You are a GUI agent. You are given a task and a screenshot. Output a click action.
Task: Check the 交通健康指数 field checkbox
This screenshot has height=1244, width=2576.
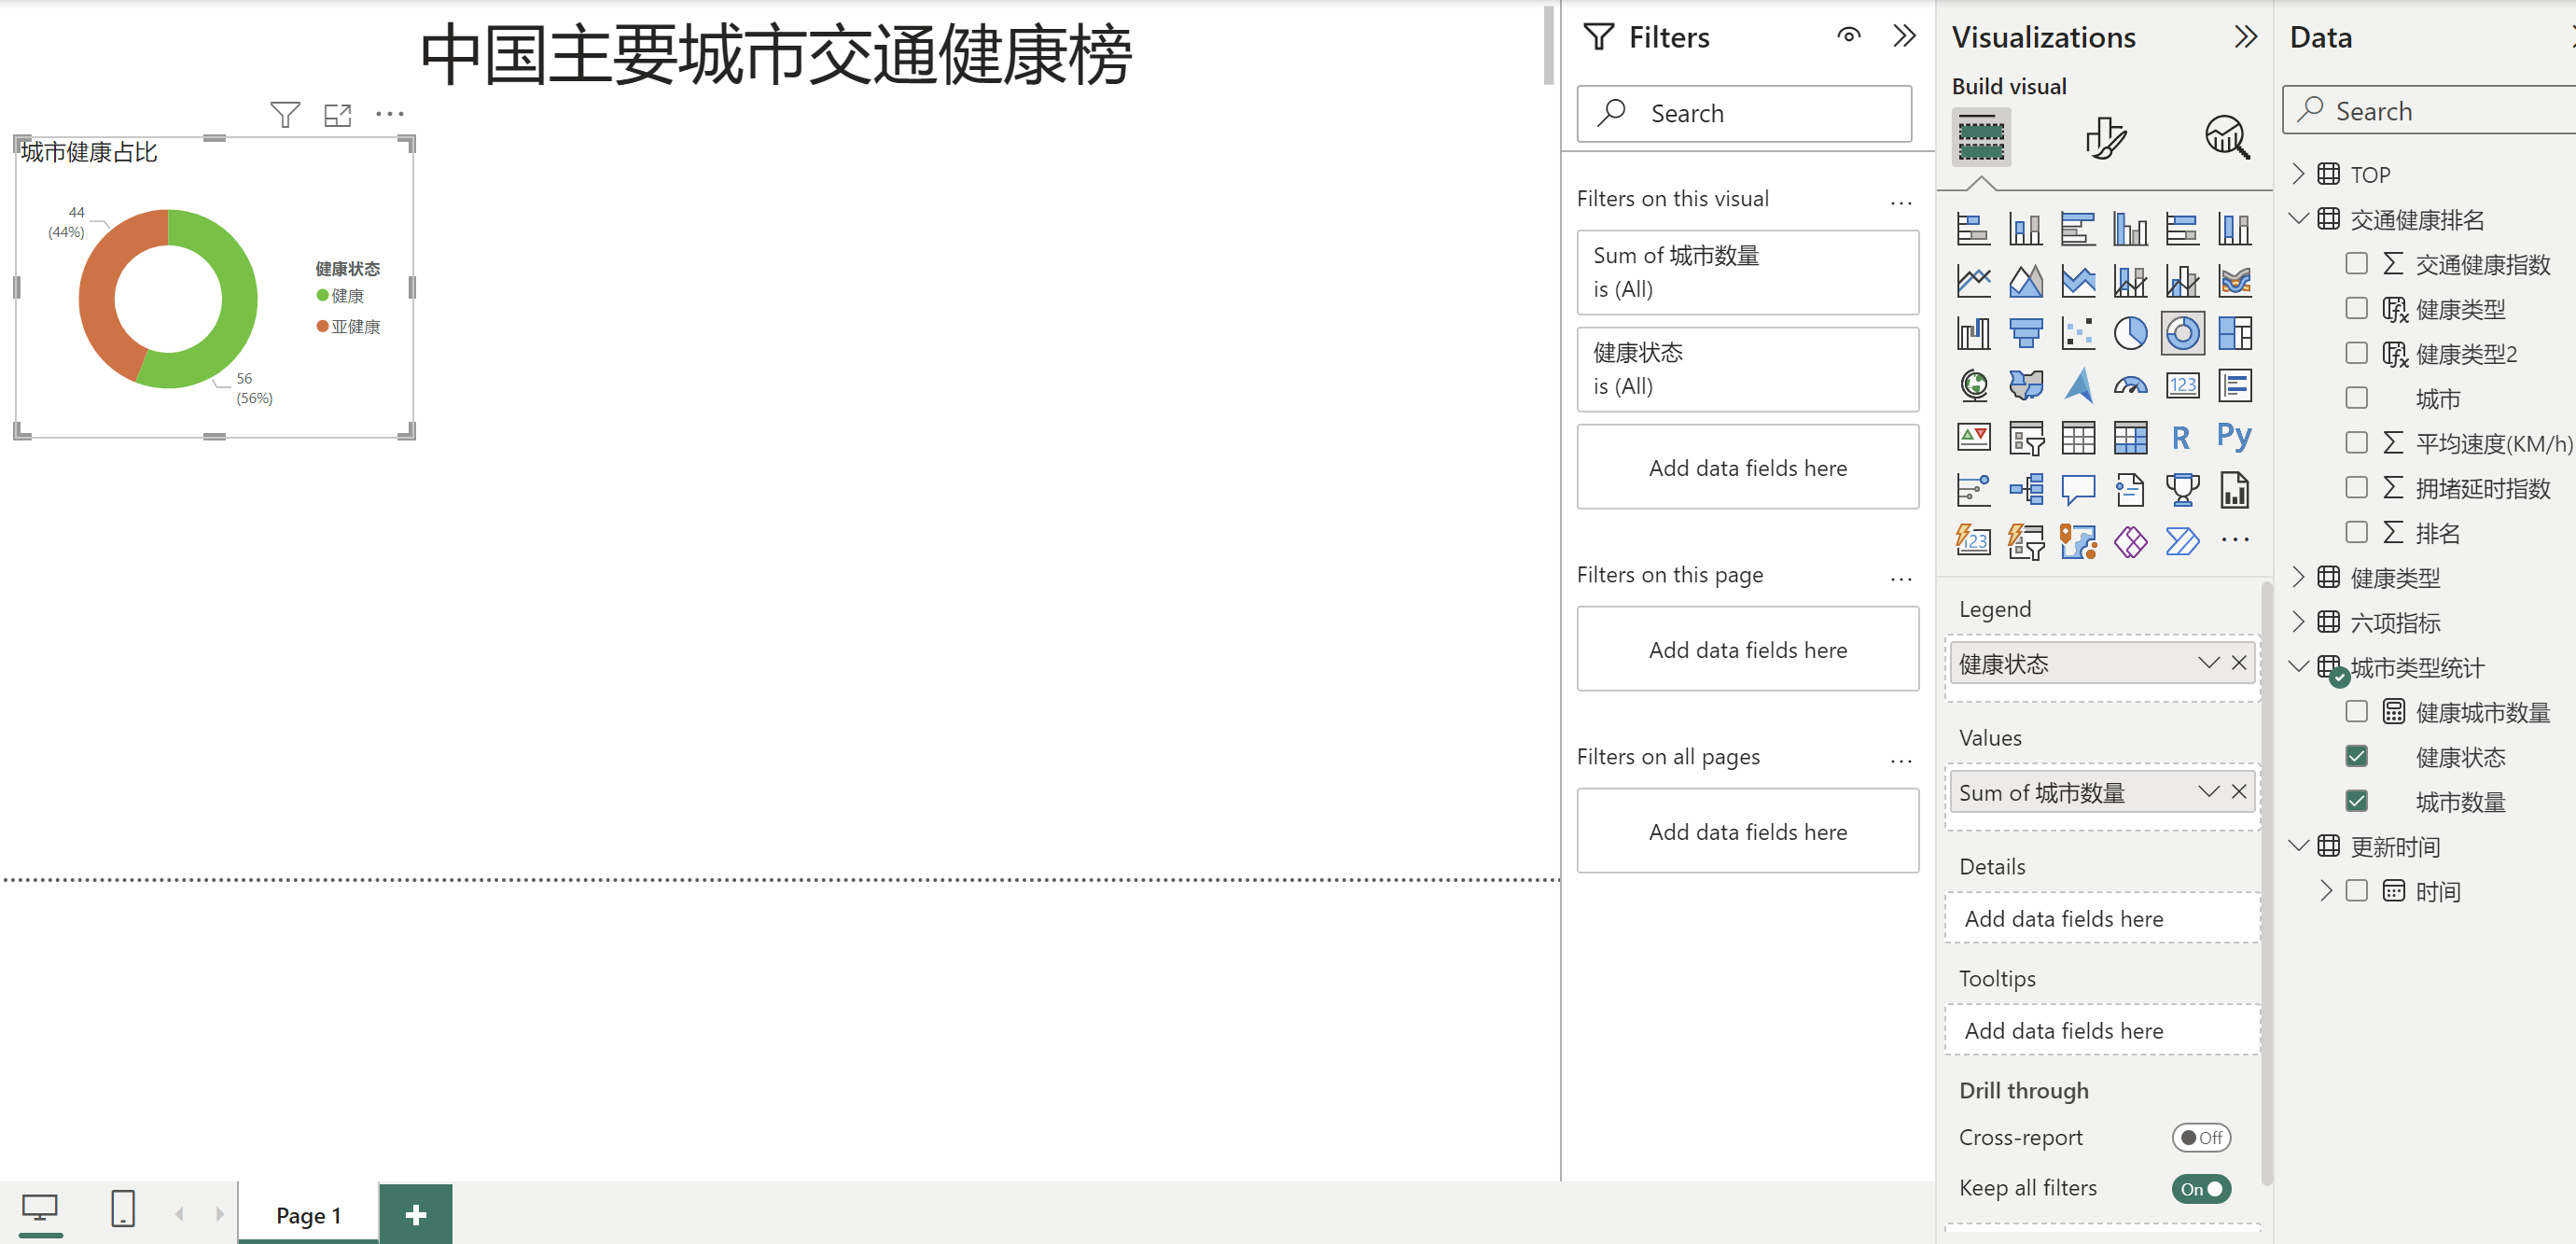click(x=2356, y=264)
